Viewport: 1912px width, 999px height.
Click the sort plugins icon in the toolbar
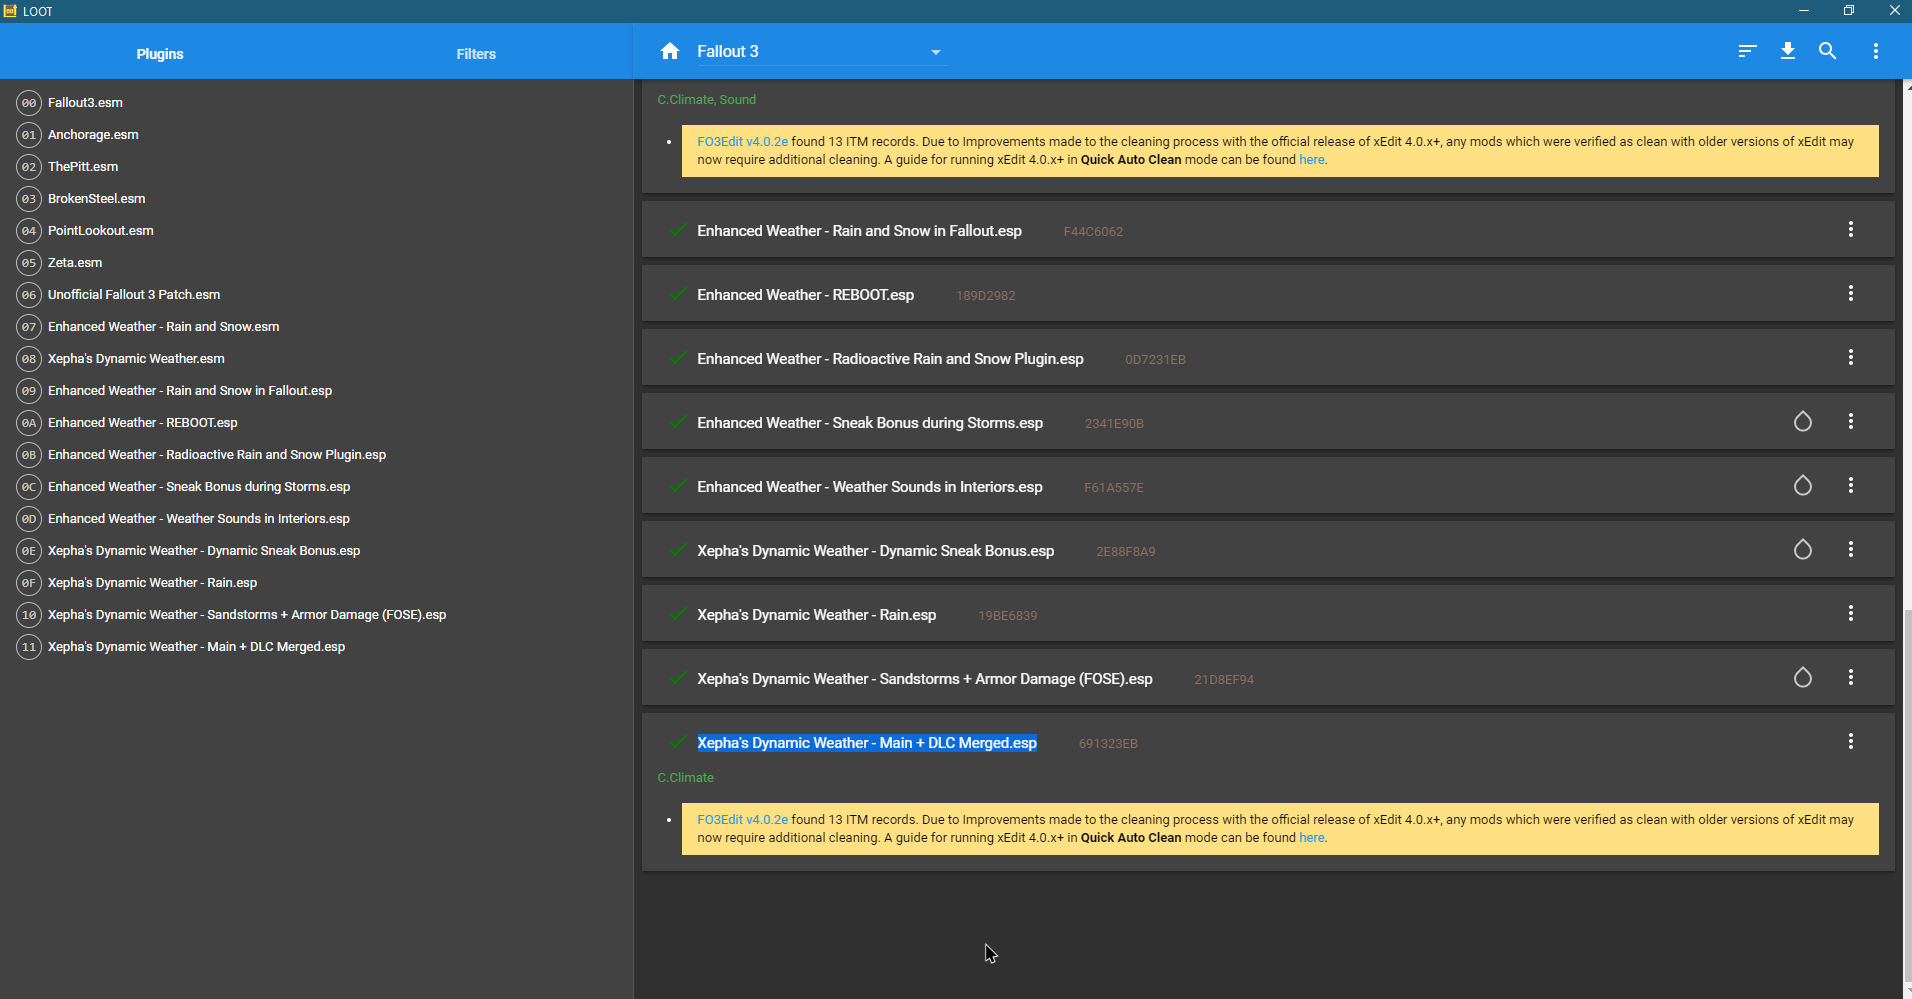point(1746,51)
